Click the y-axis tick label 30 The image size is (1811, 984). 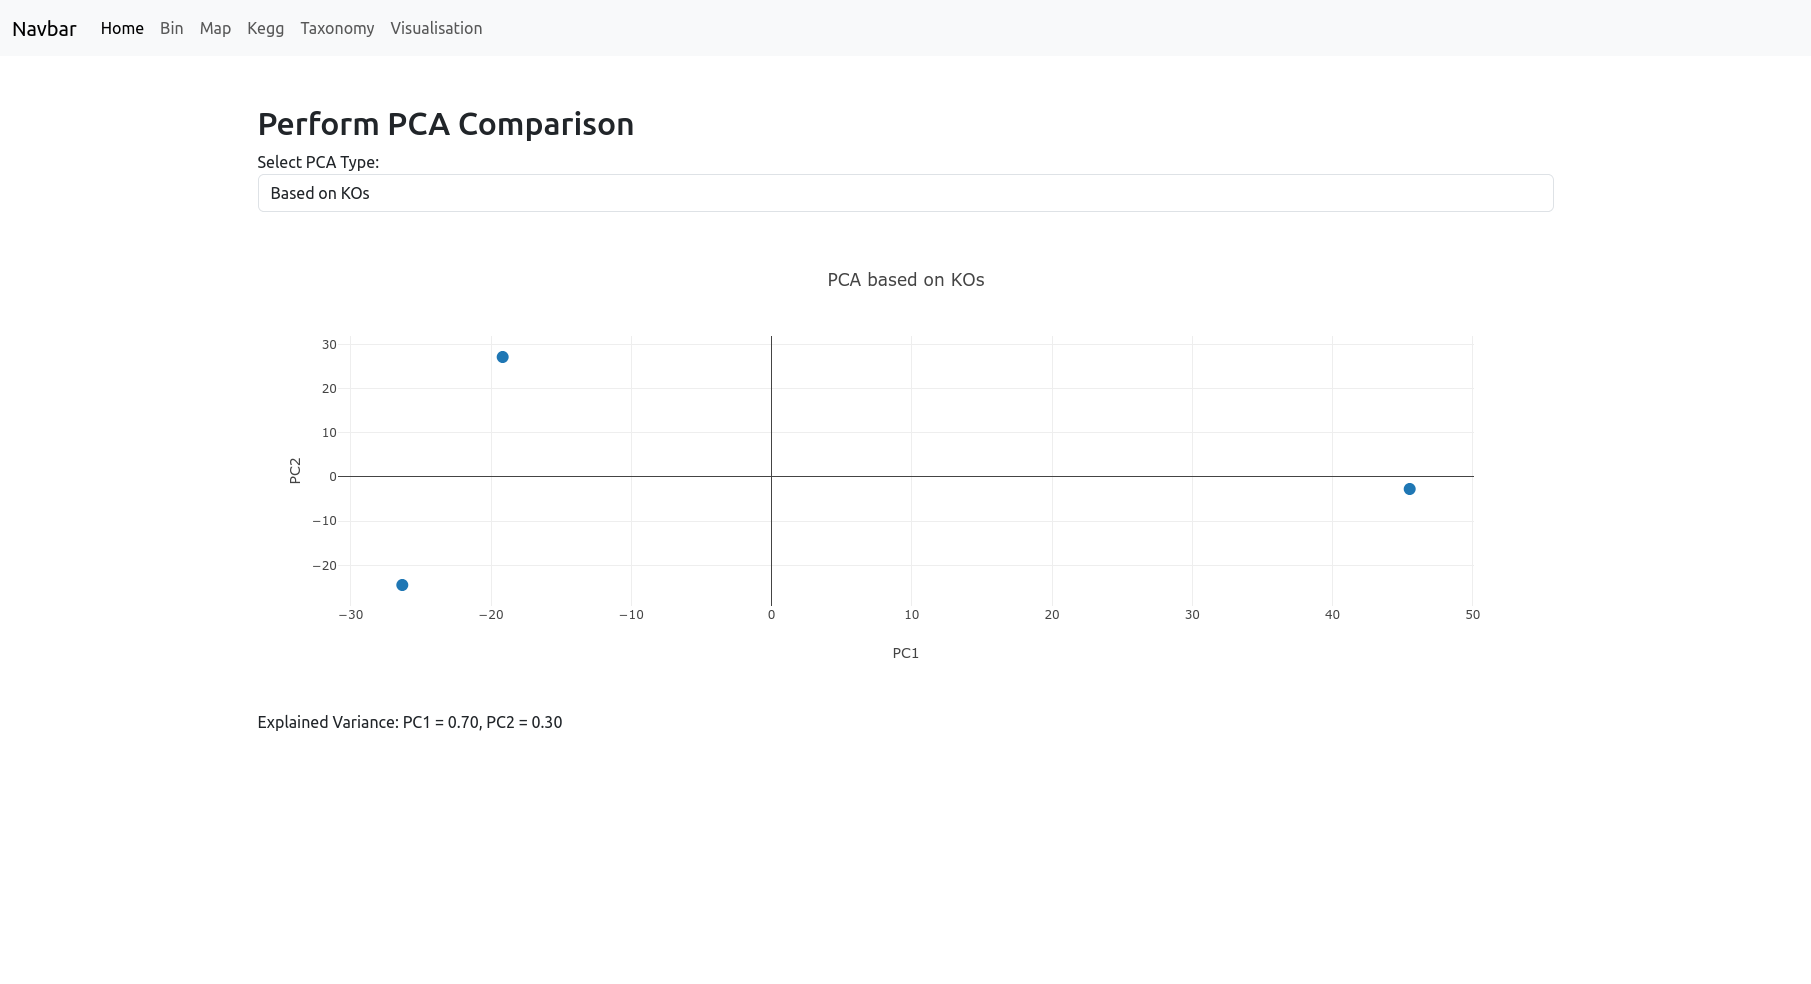tap(329, 345)
